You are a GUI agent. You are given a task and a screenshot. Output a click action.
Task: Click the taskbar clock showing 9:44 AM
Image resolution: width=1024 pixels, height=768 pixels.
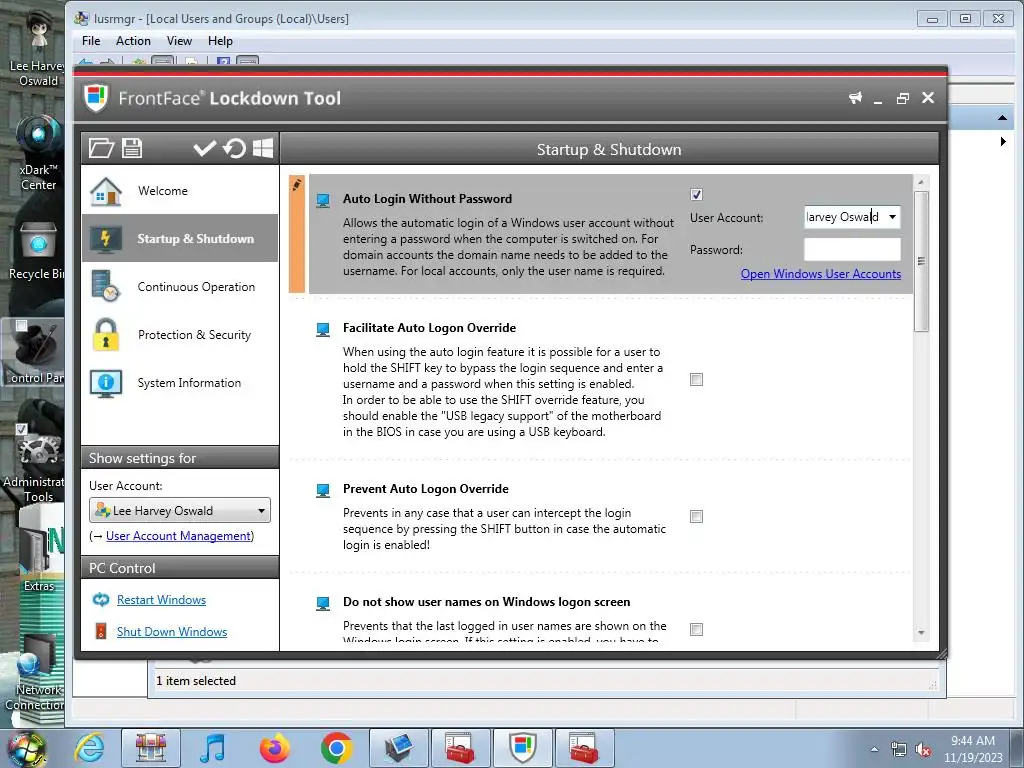coord(972,749)
